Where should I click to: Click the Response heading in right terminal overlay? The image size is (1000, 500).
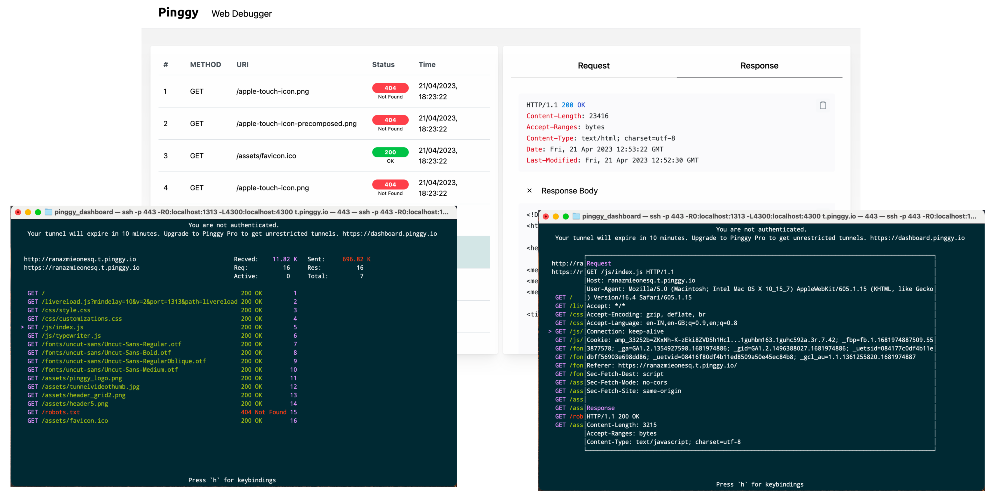pos(600,408)
